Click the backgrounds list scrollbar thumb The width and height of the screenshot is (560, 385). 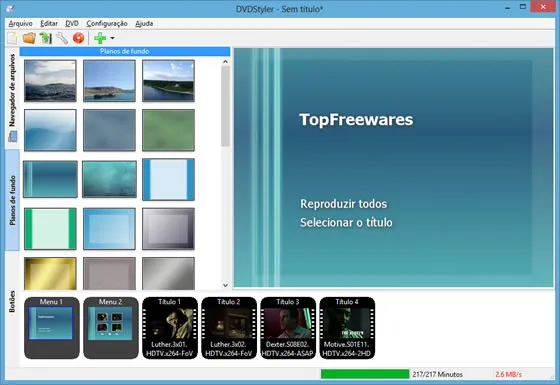point(225,106)
